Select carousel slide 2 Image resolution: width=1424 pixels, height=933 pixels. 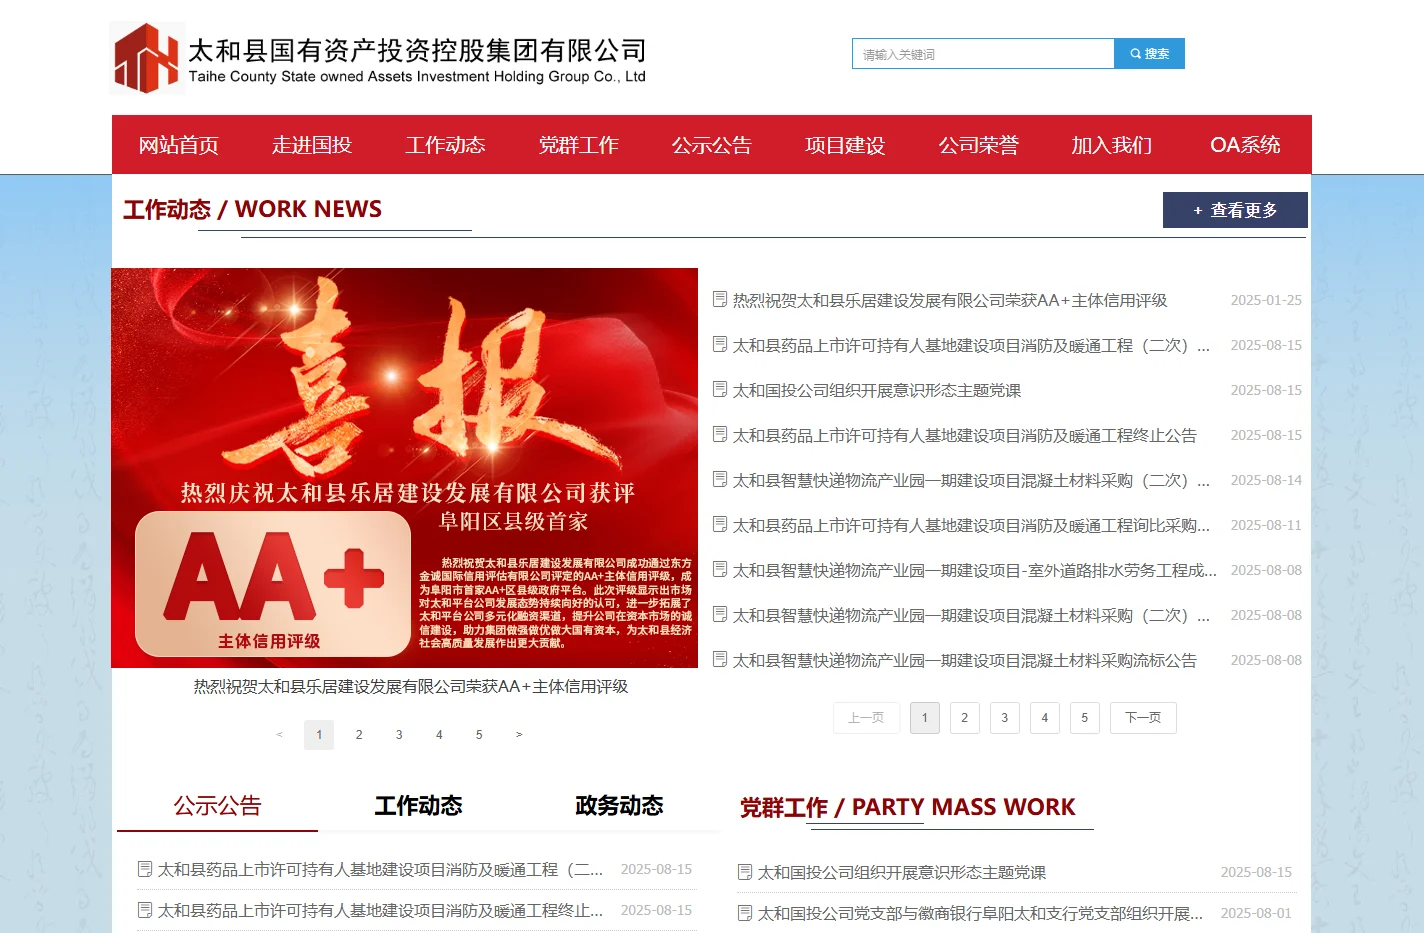(x=359, y=735)
